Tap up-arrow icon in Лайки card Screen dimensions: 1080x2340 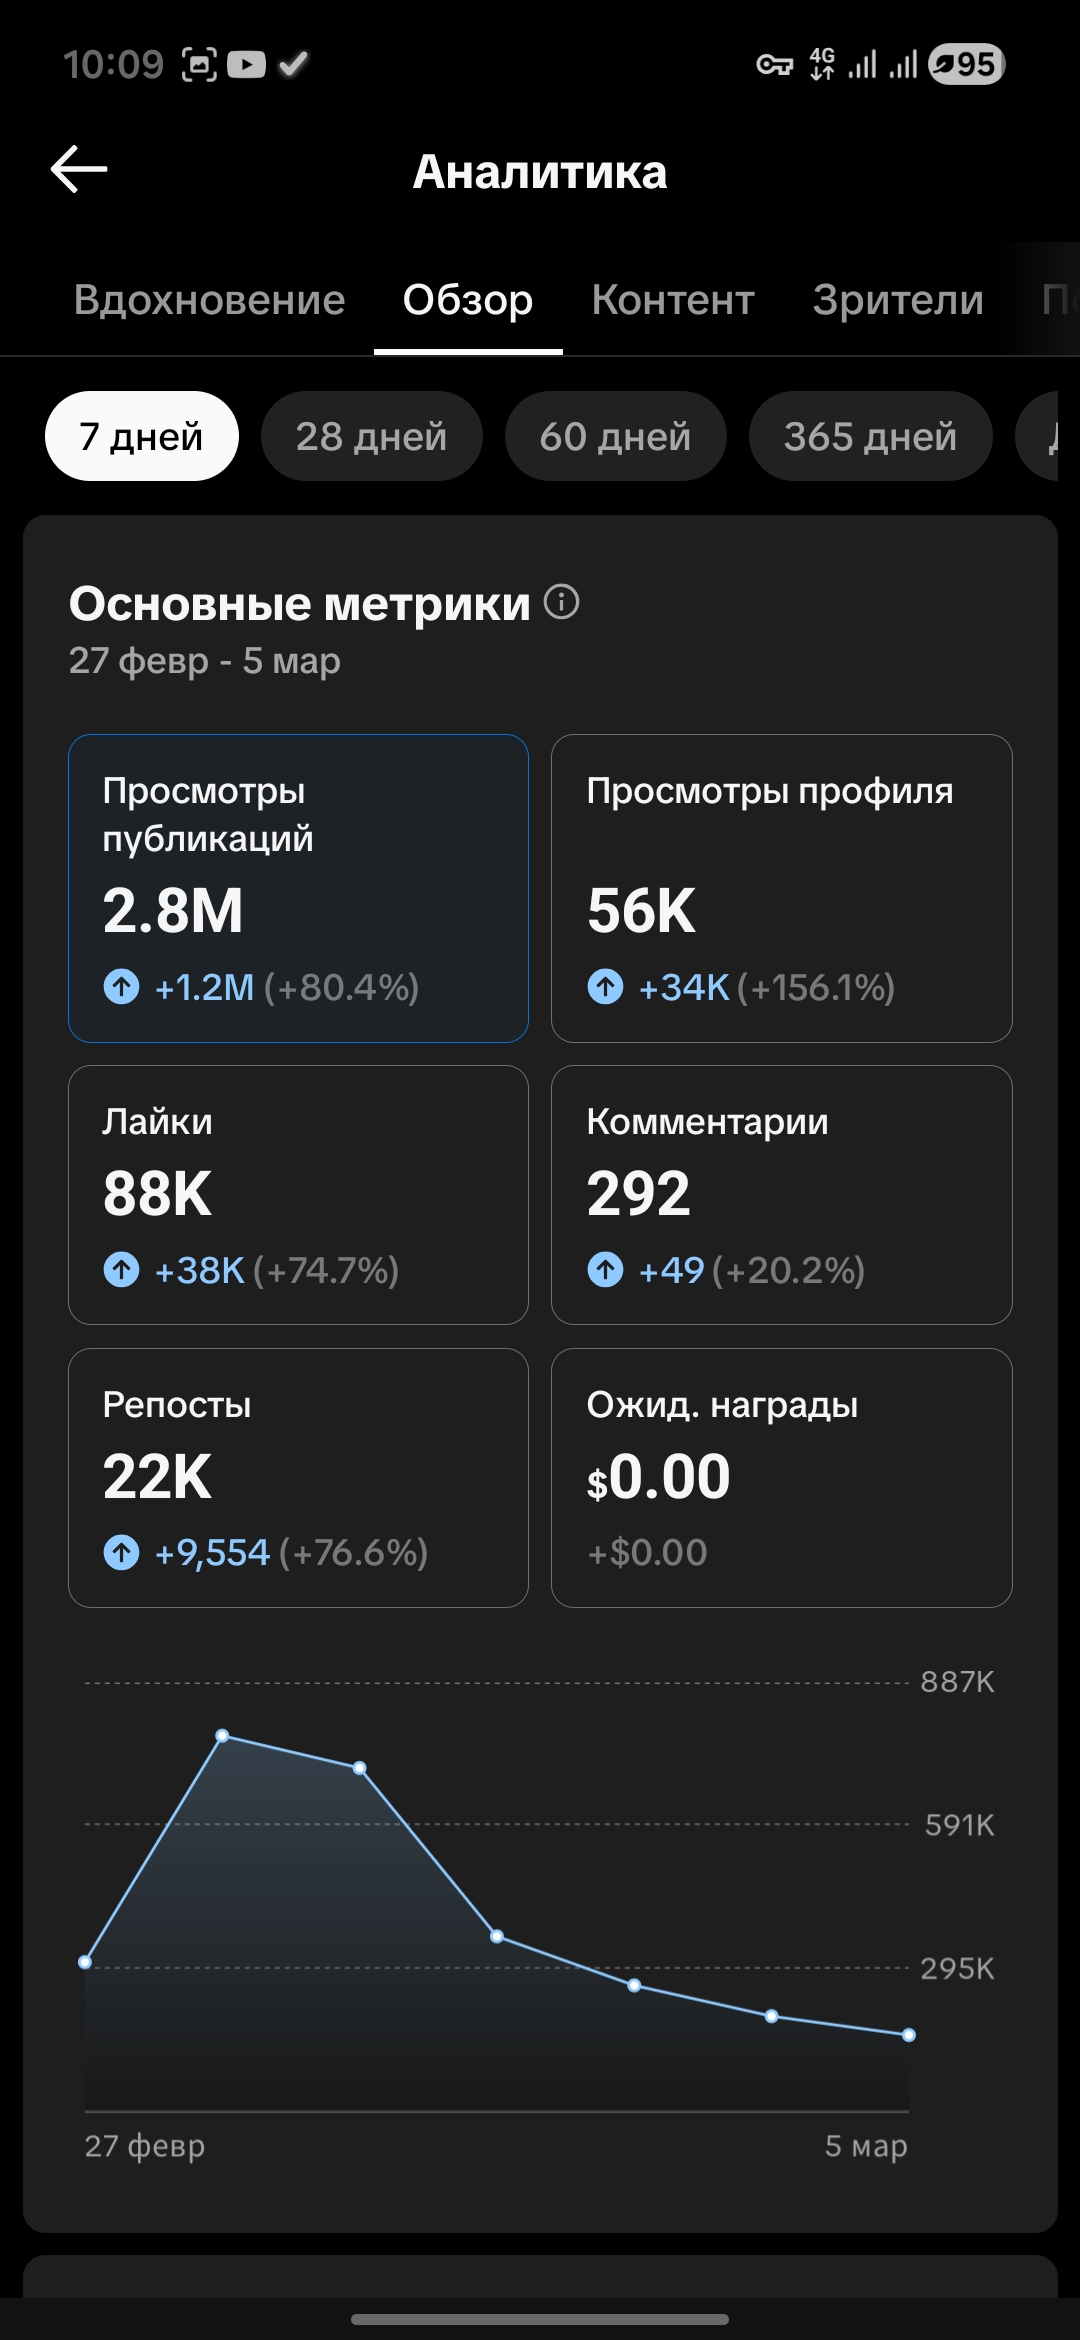coord(122,1270)
